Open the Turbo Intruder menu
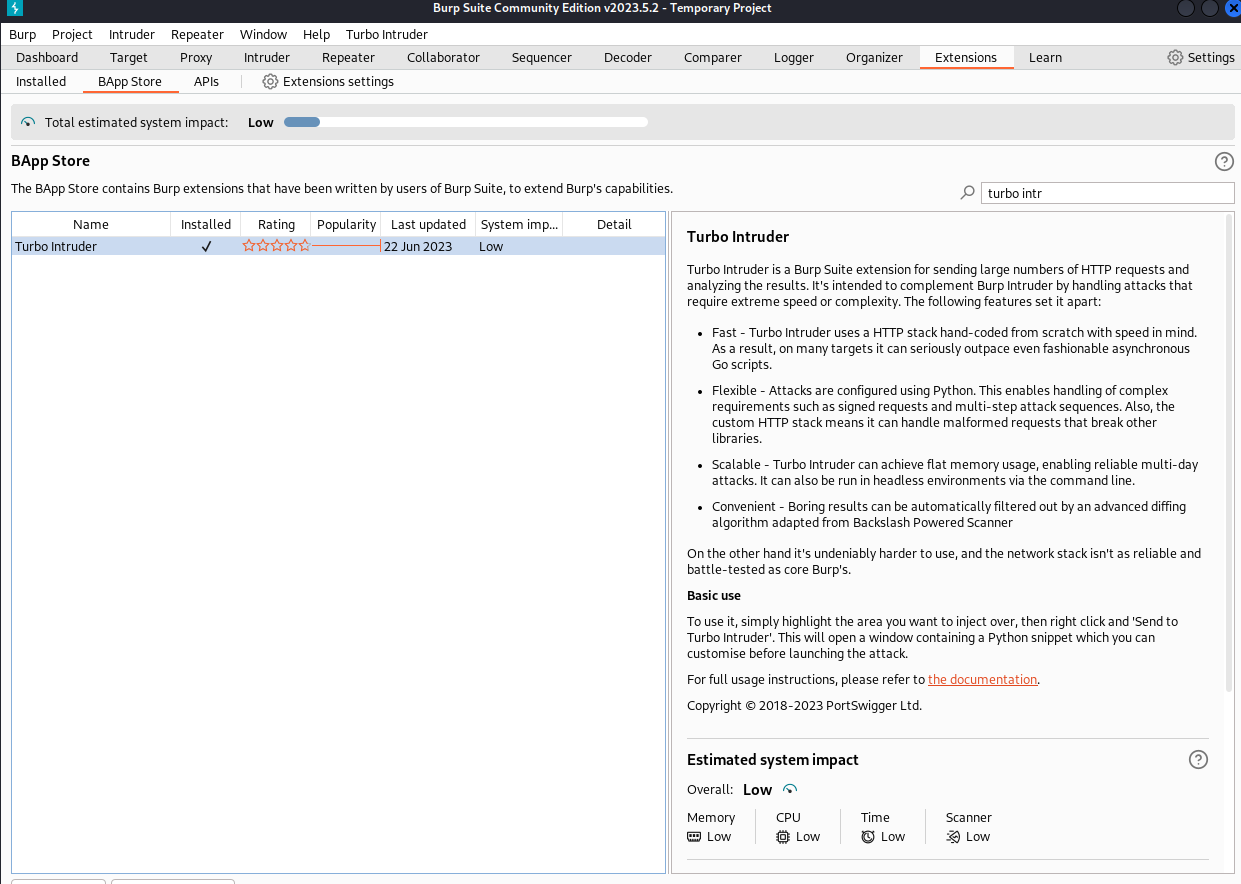Viewport: 1241px width, 884px height. tap(387, 34)
